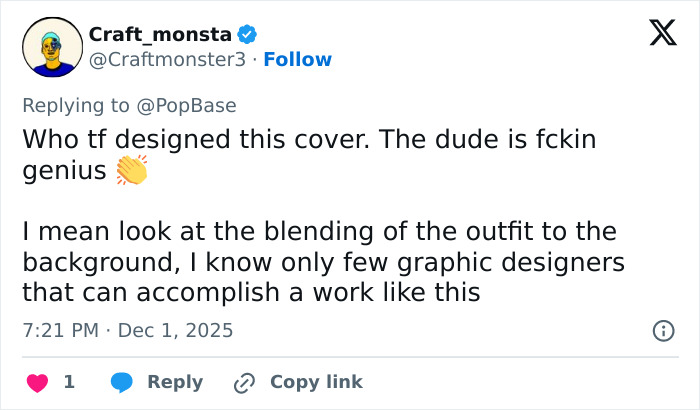Click the clapping hands emoji
700x410 pixels.
click(131, 171)
